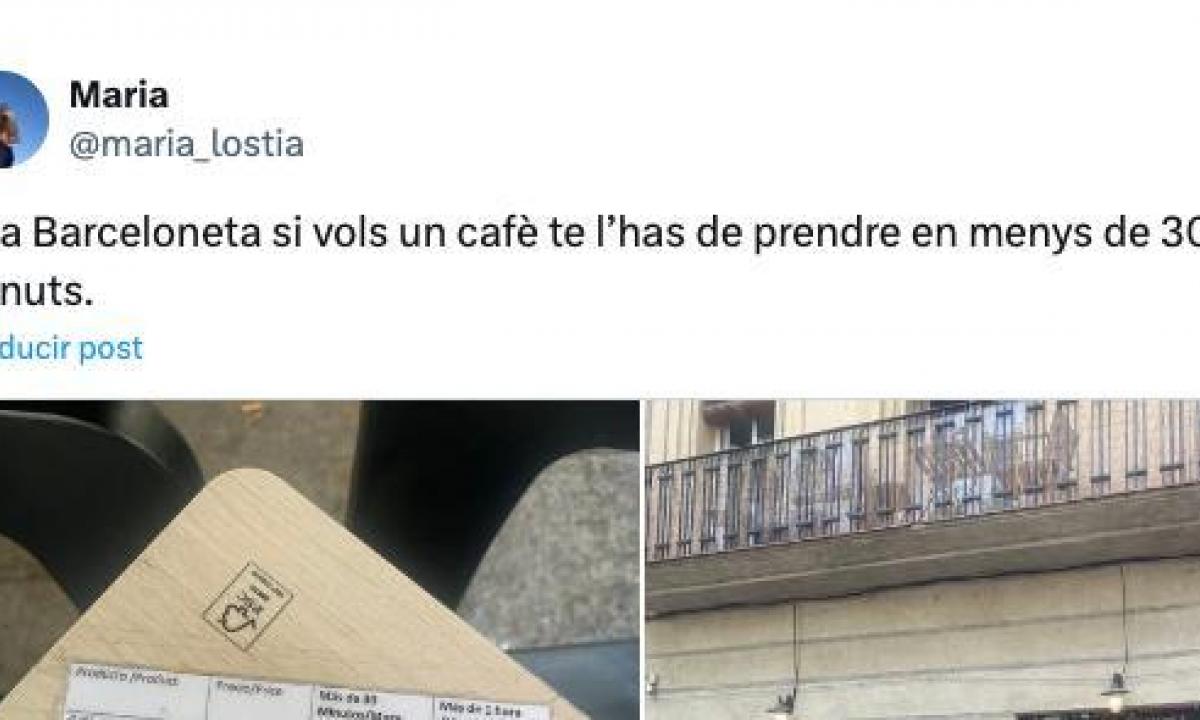
Task: Open the @maria_lostia handle link
Action: click(185, 143)
